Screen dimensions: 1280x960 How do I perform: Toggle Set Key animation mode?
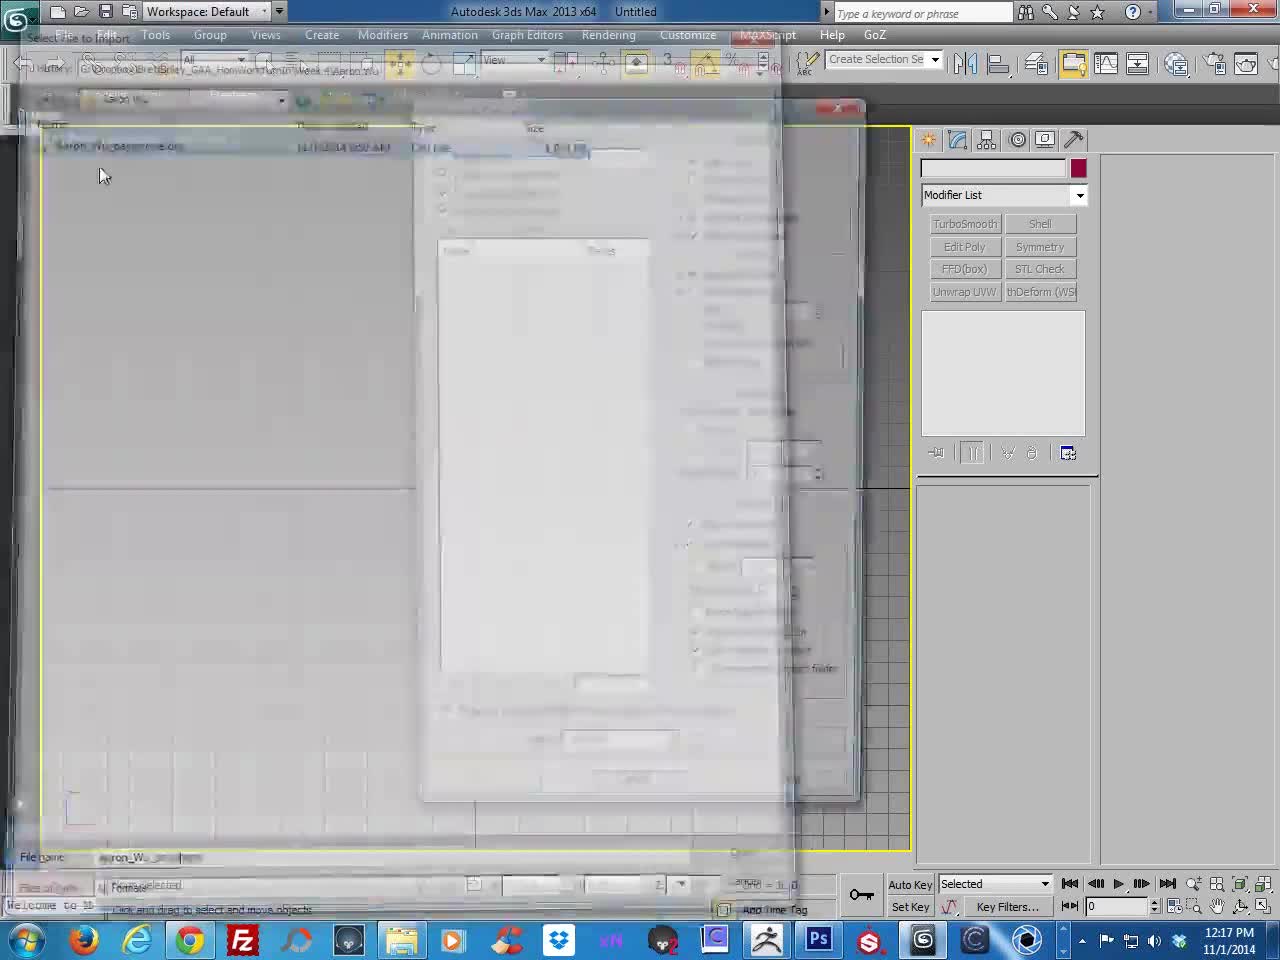(x=910, y=907)
